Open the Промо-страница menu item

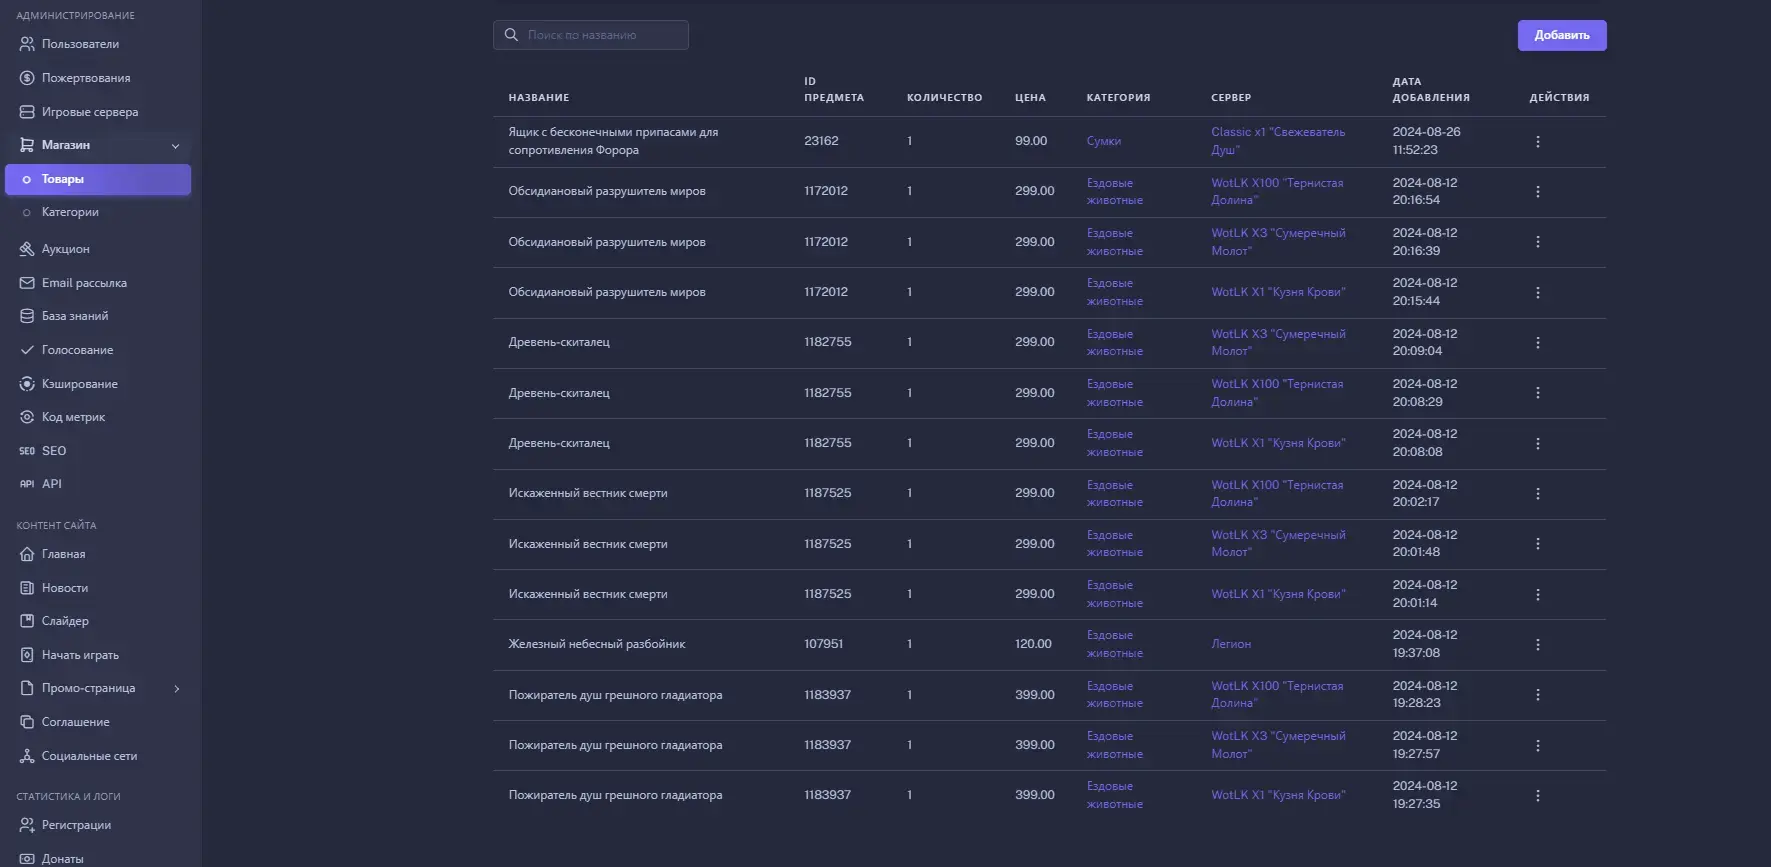[x=98, y=688]
